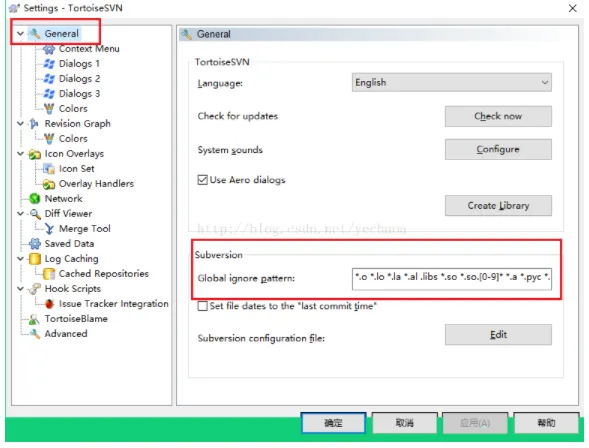Click the Icon Set icon
Image resolution: width=589 pixels, height=448 pixels.
tap(49, 169)
